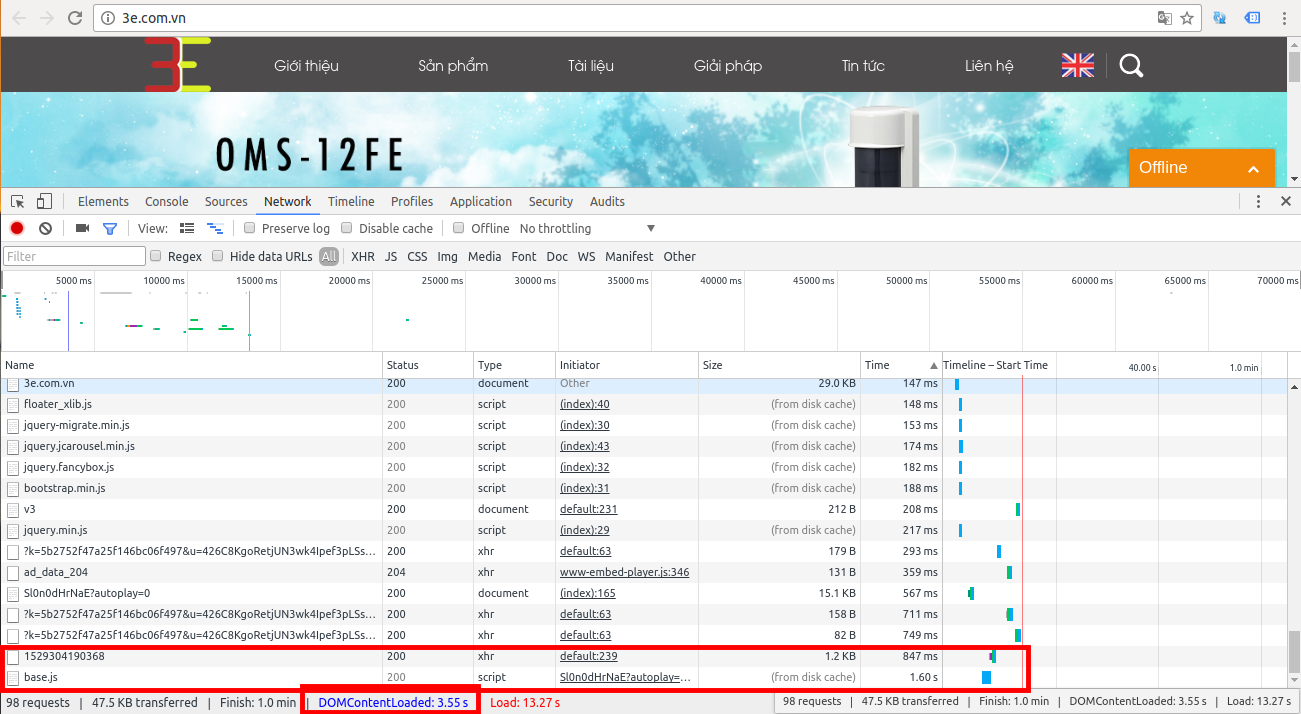Click in the network Filter text box
This screenshot has height=714, width=1301.
(74, 257)
